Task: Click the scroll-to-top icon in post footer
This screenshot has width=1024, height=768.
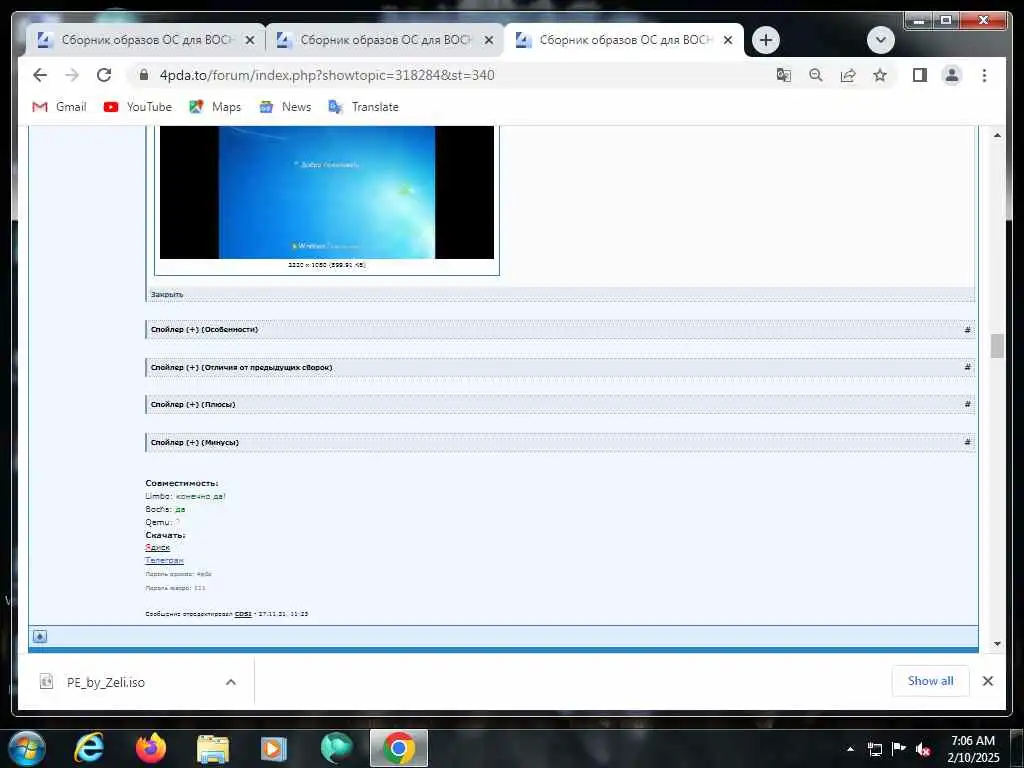Action: [x=40, y=636]
